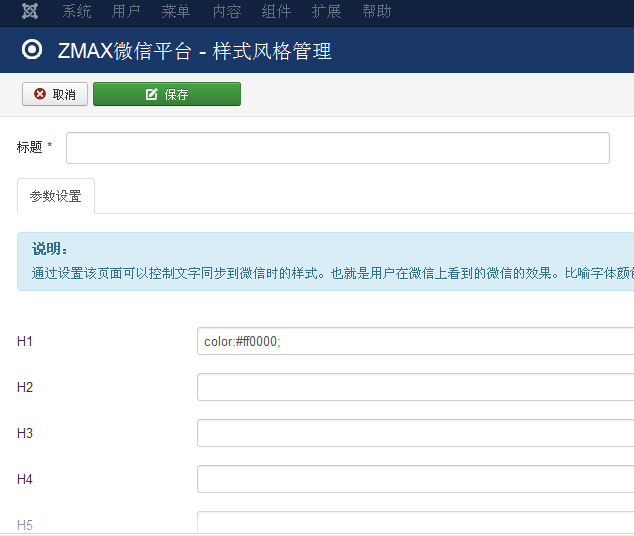Click the H3 style input field
634x536 pixels.
point(416,433)
